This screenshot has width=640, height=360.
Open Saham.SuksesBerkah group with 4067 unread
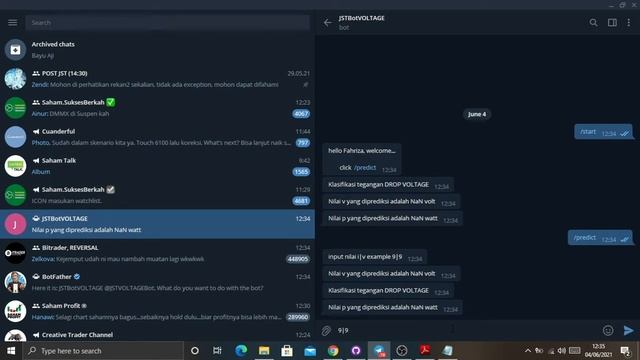(157, 108)
